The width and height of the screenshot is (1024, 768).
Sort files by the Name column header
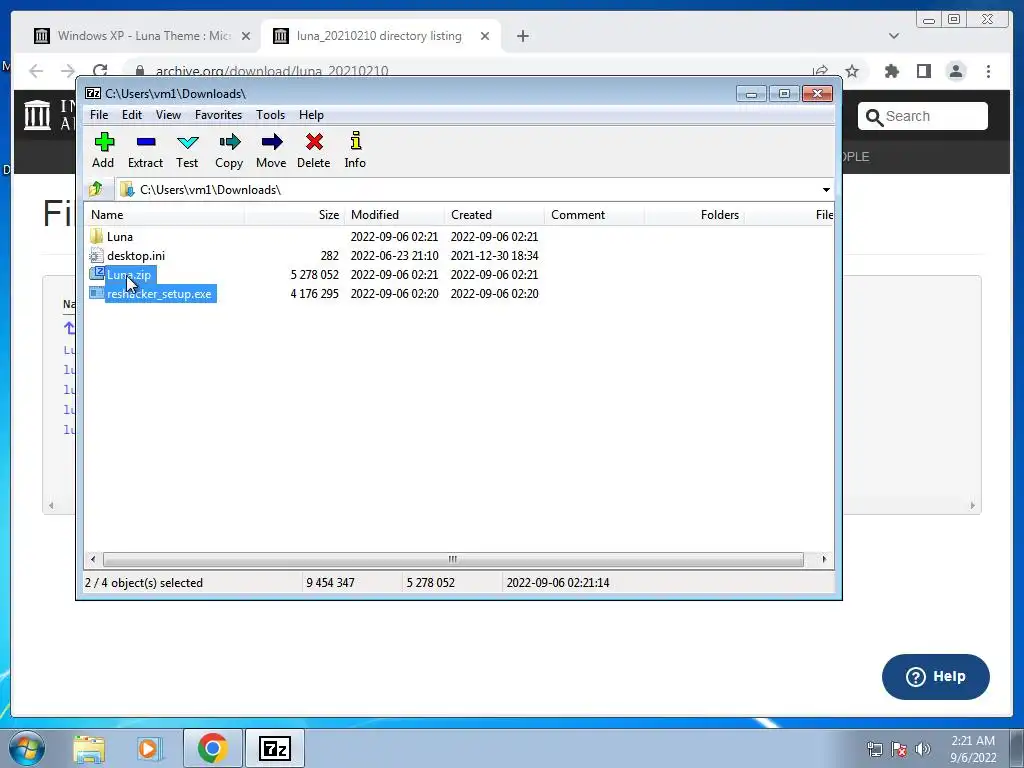pos(165,215)
